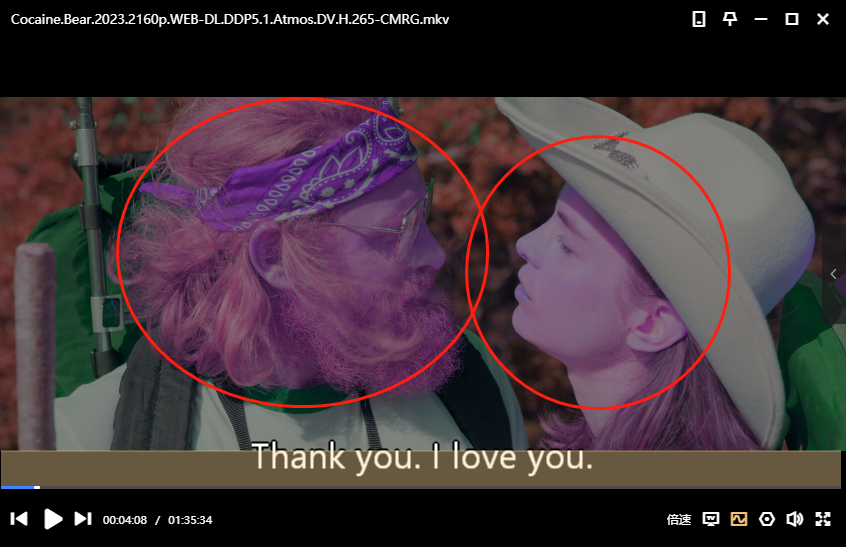846x547 pixels.
Task: Click the 01:35:34 total duration label
Action: (x=190, y=520)
